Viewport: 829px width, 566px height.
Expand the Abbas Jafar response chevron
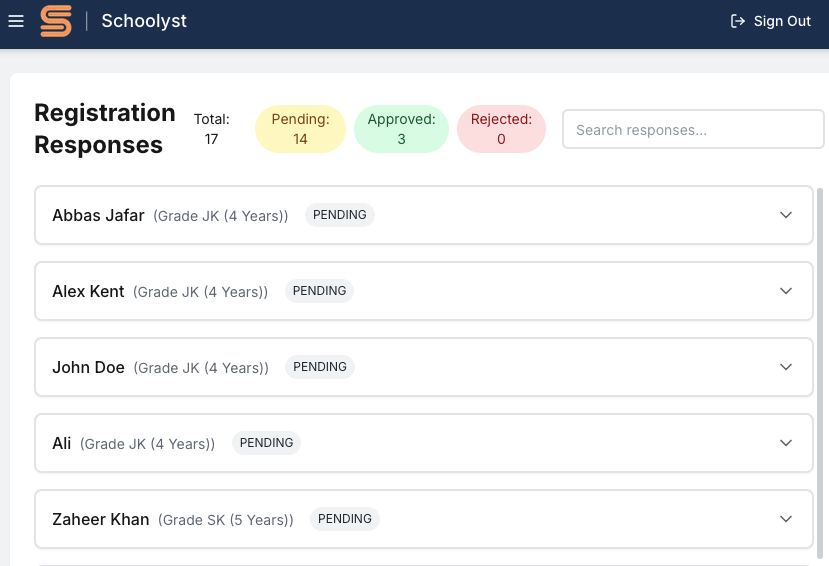tap(786, 215)
